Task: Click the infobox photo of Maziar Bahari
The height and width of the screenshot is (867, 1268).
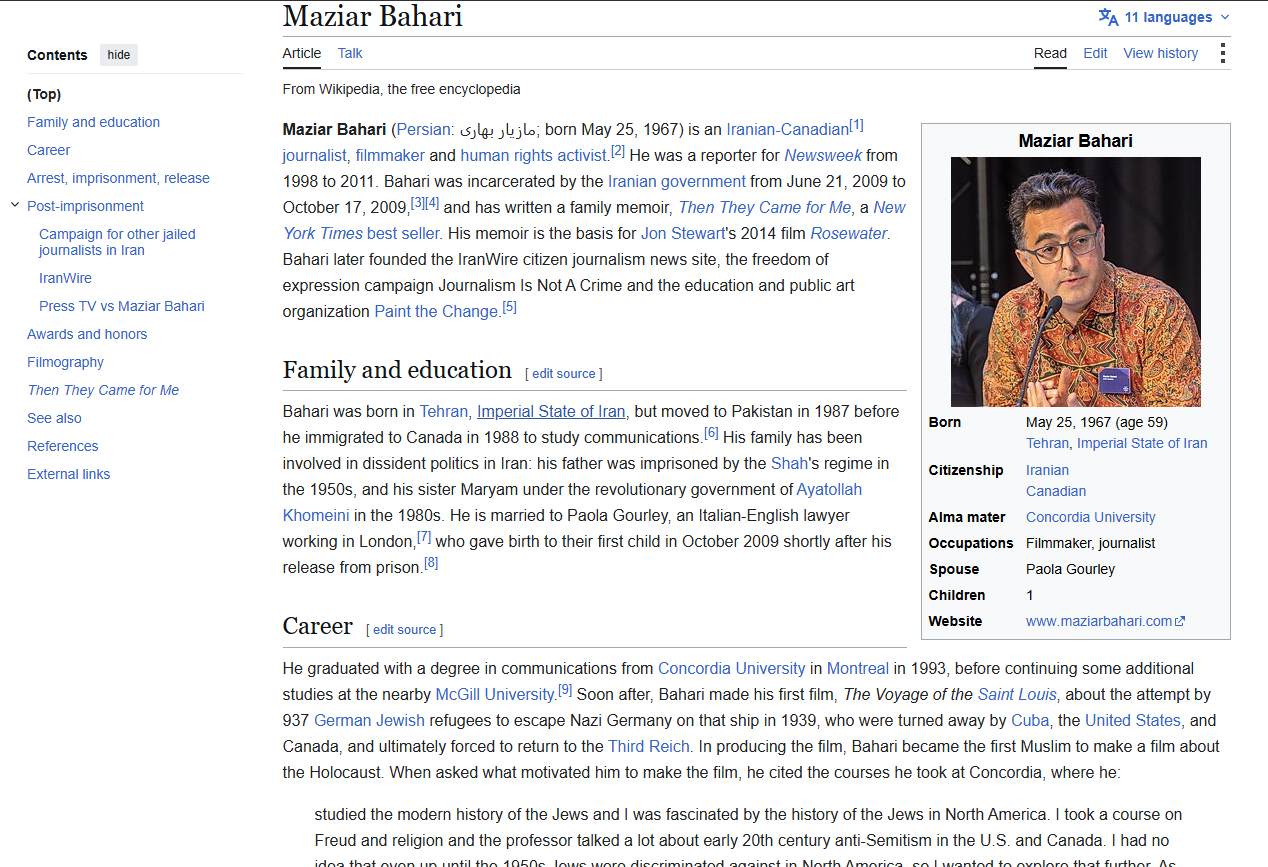Action: 1075,281
